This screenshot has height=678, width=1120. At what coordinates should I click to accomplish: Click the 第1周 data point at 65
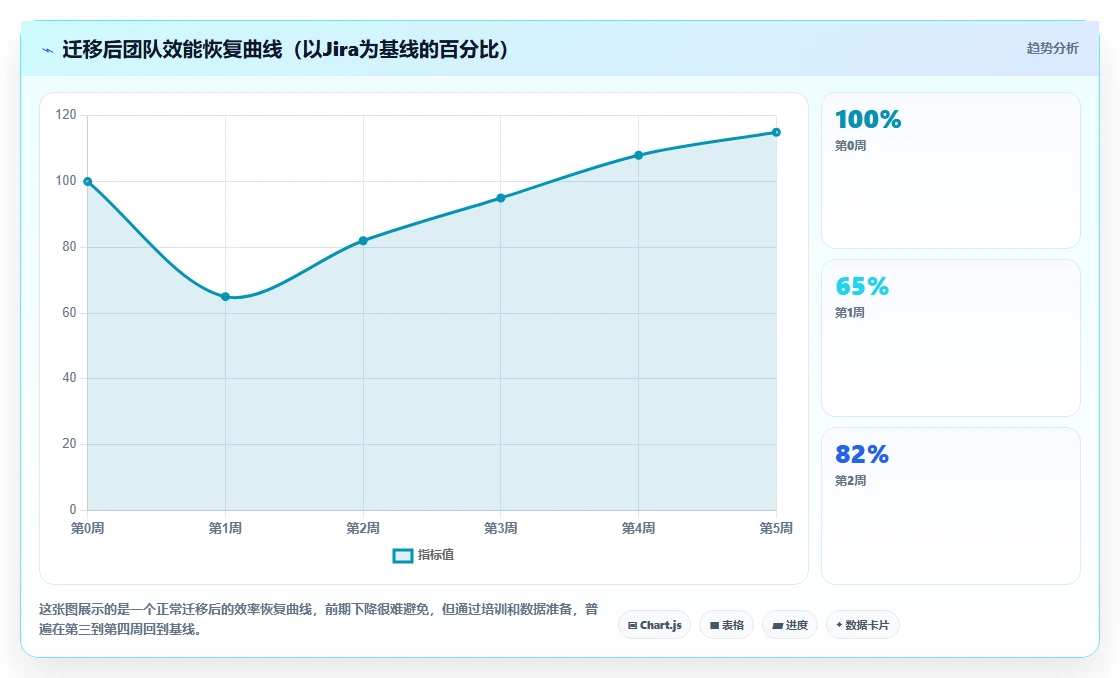point(225,296)
